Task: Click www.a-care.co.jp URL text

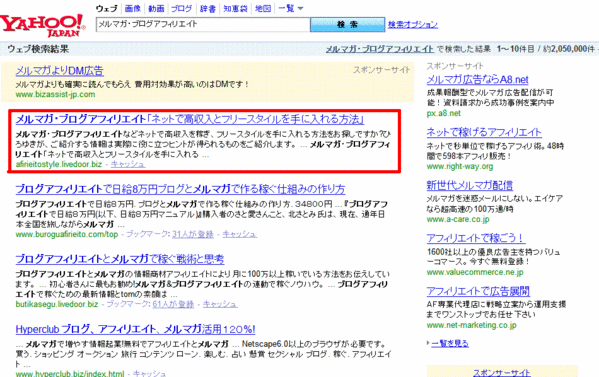Action: [x=458, y=219]
